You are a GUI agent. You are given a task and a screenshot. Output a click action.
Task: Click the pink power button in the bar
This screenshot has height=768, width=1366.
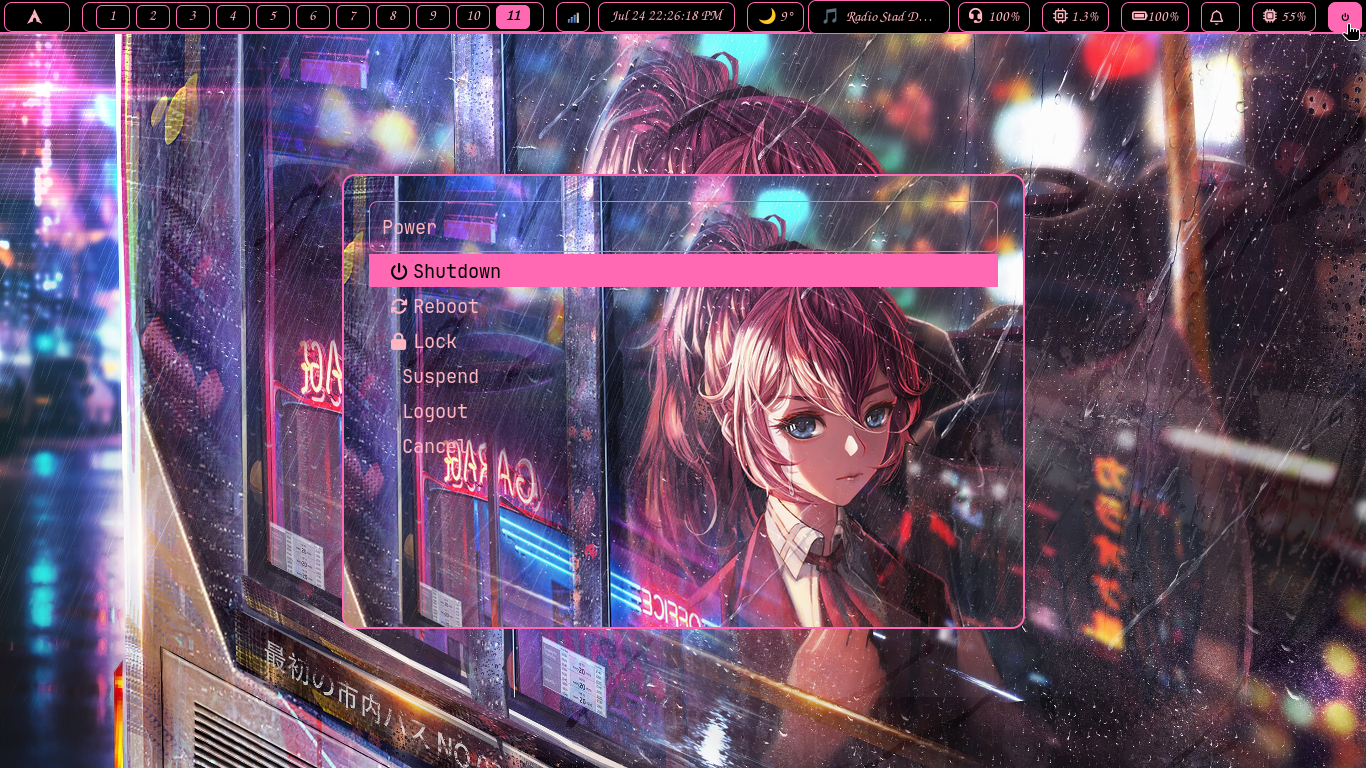tap(1345, 17)
